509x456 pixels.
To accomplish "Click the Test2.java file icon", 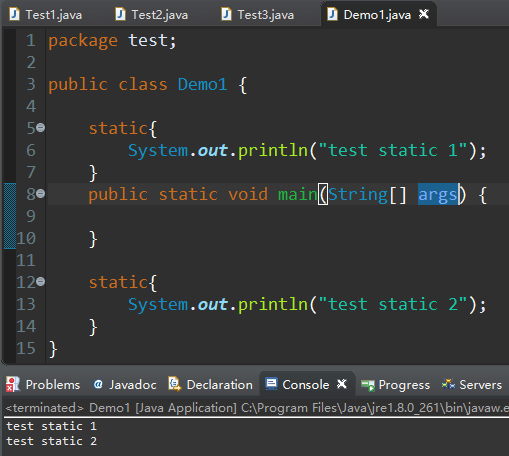I will 120,15.
